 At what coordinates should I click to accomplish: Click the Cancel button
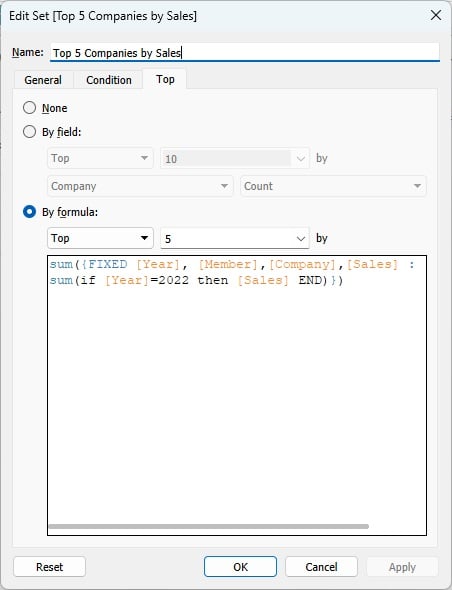click(x=321, y=567)
